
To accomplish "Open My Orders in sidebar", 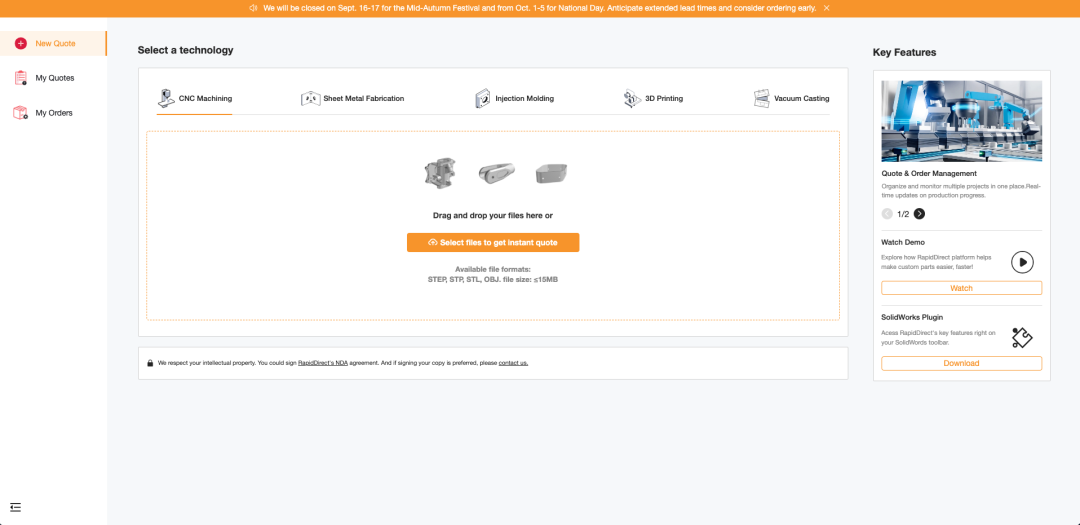I will pyautogui.click(x=54, y=112).
